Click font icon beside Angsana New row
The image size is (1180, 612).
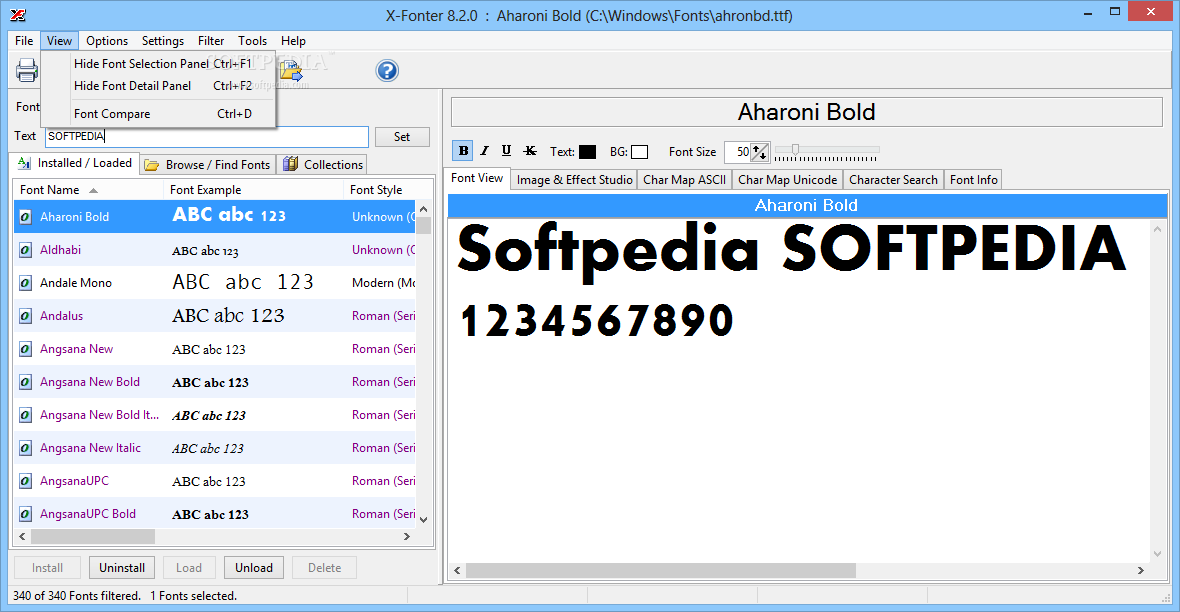pos(26,349)
